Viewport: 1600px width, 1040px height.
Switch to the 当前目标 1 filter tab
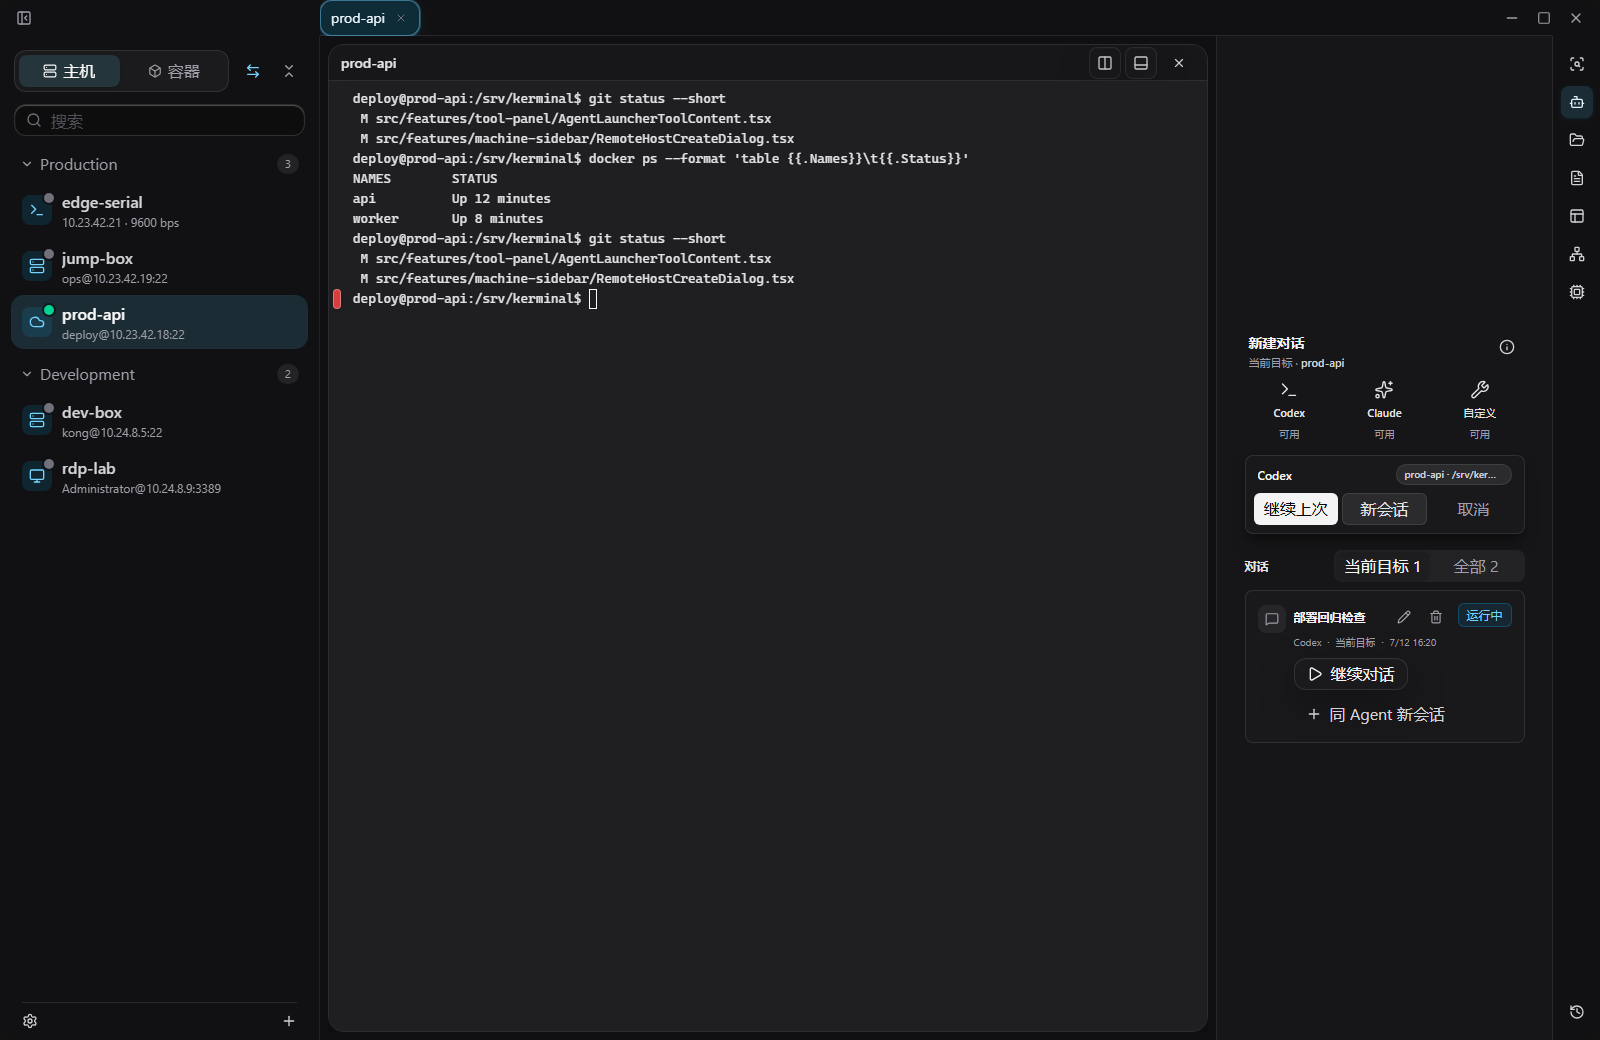point(1382,566)
